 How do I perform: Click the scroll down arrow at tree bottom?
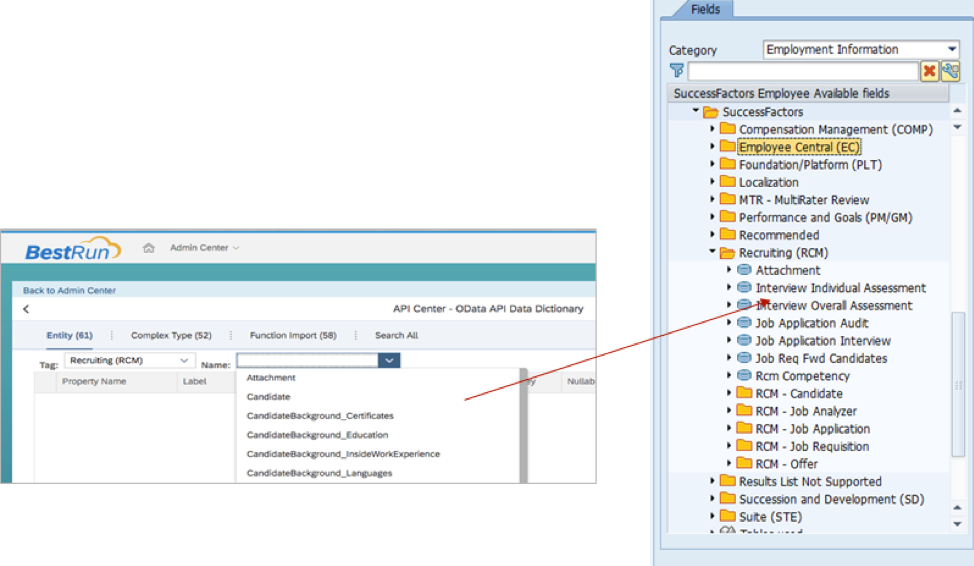coord(958,524)
